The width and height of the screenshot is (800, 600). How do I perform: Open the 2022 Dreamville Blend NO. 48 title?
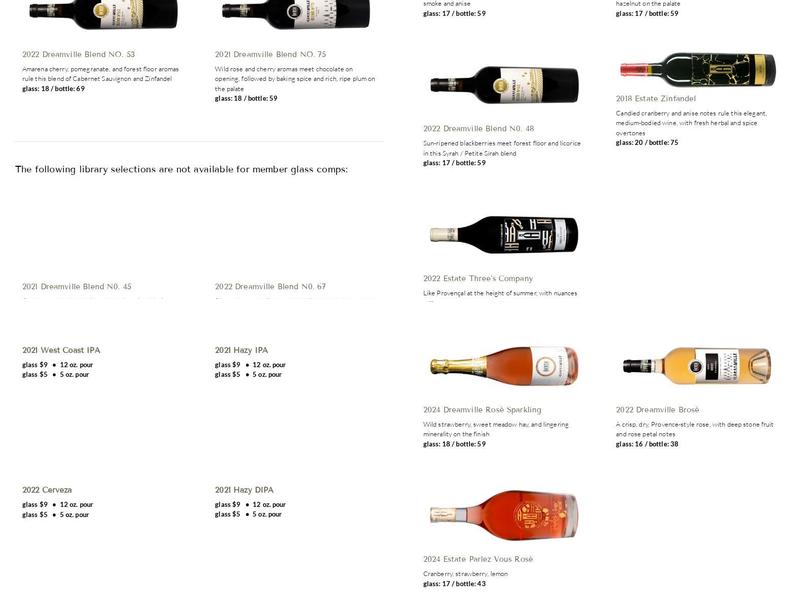coord(479,129)
